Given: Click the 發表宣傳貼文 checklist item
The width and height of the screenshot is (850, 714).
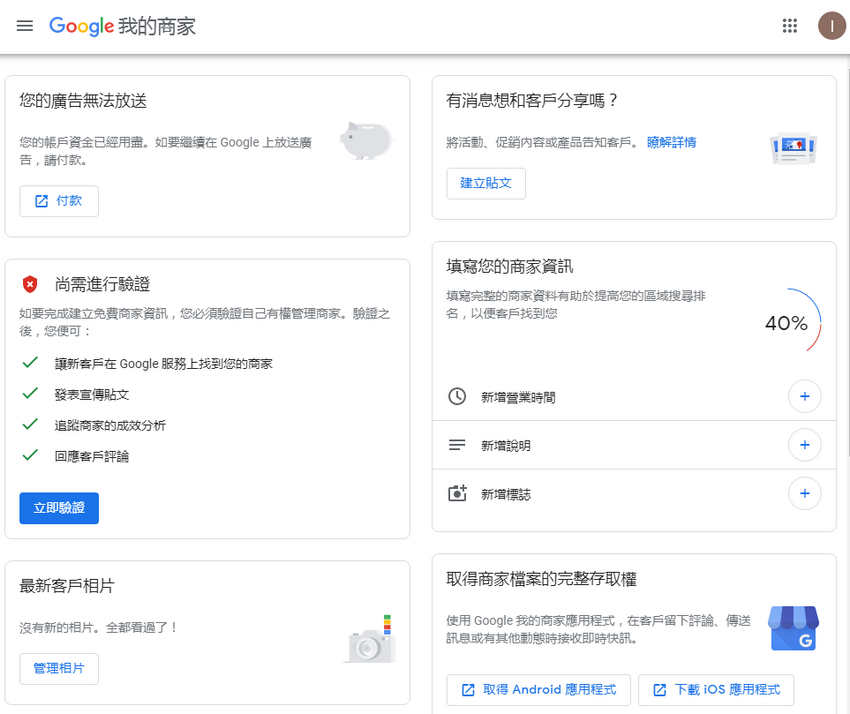Looking at the screenshot, I should [92, 395].
